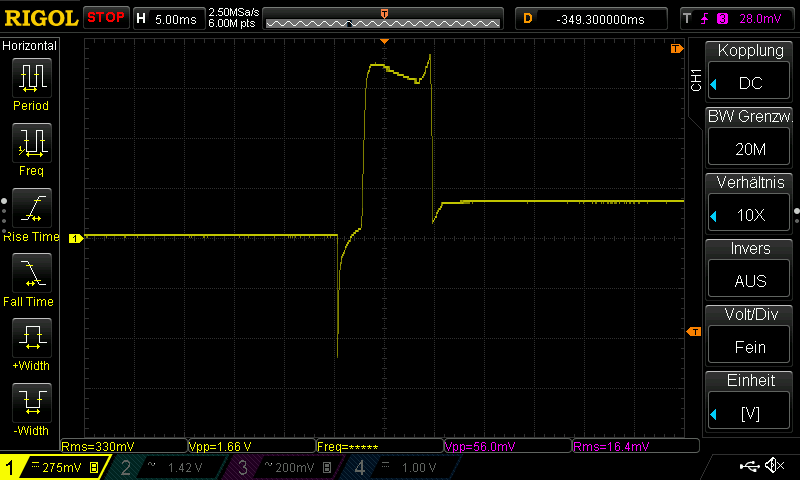Viewport: 800px width, 480px height.
Task: Click the speaker mute icon
Action: click(776, 465)
